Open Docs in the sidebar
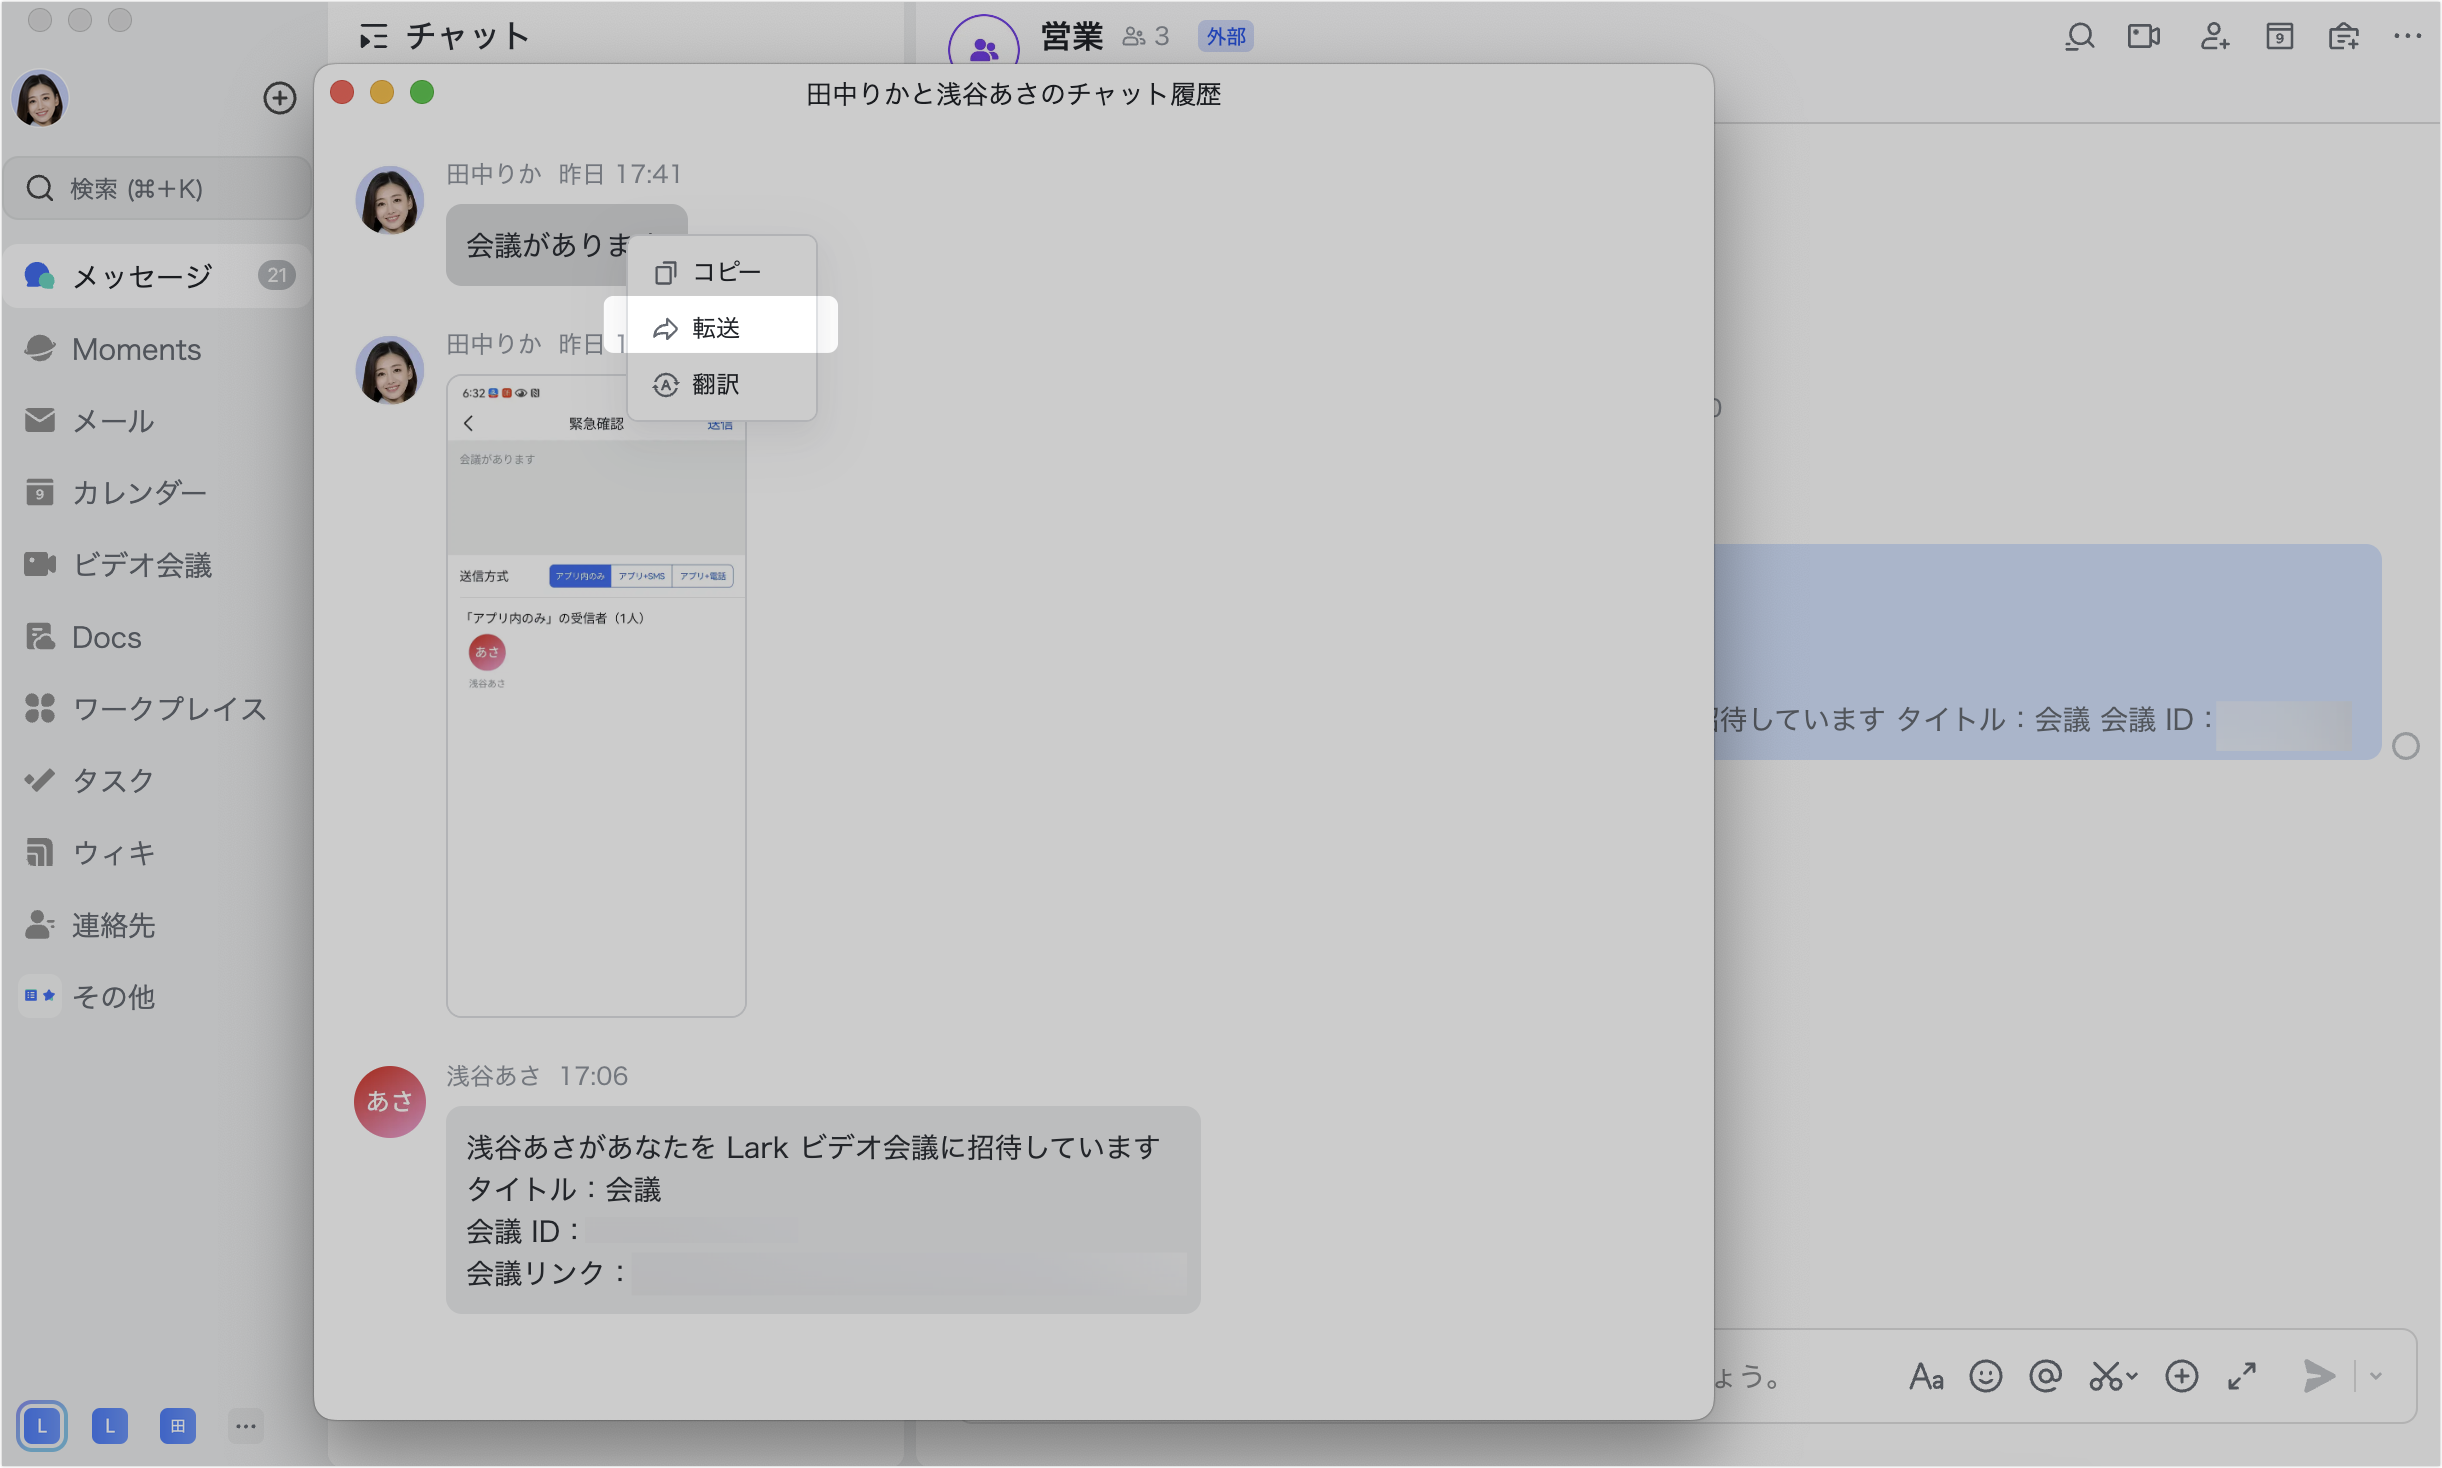The width and height of the screenshot is (2442, 1468). 158,637
